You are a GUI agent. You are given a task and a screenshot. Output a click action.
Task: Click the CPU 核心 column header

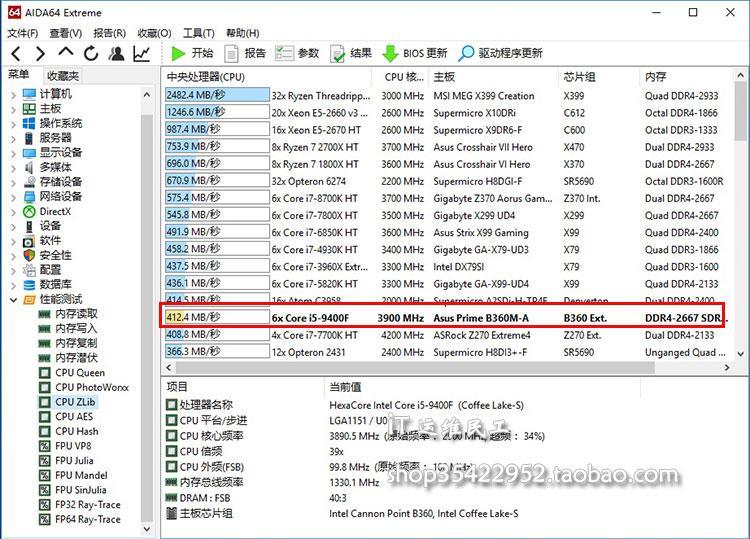coord(402,77)
